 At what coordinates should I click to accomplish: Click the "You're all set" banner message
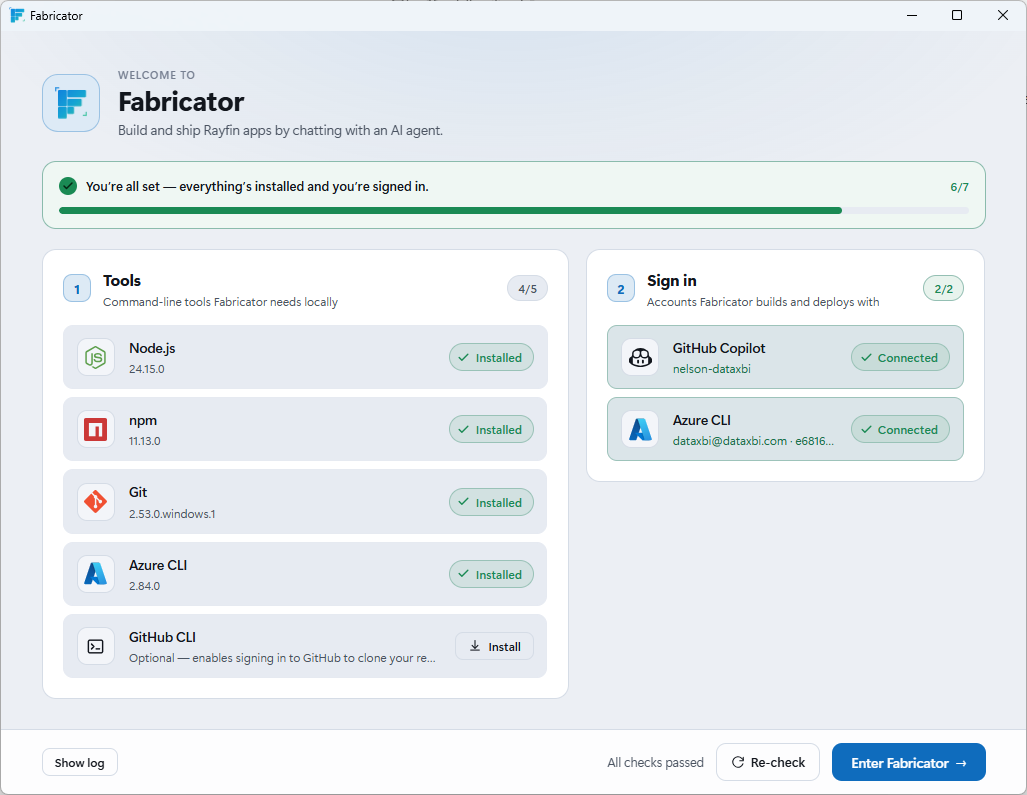point(257,186)
